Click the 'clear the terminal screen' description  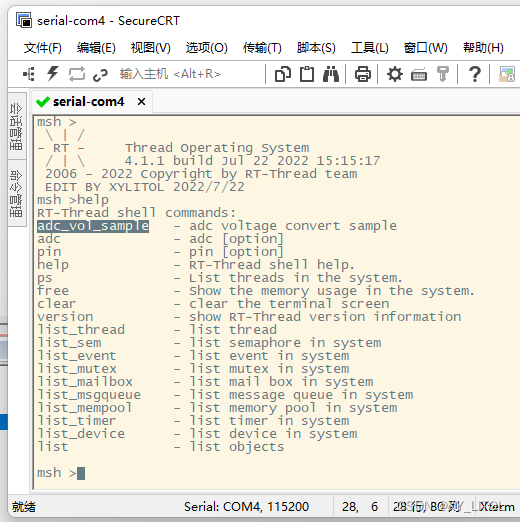[x=289, y=304]
